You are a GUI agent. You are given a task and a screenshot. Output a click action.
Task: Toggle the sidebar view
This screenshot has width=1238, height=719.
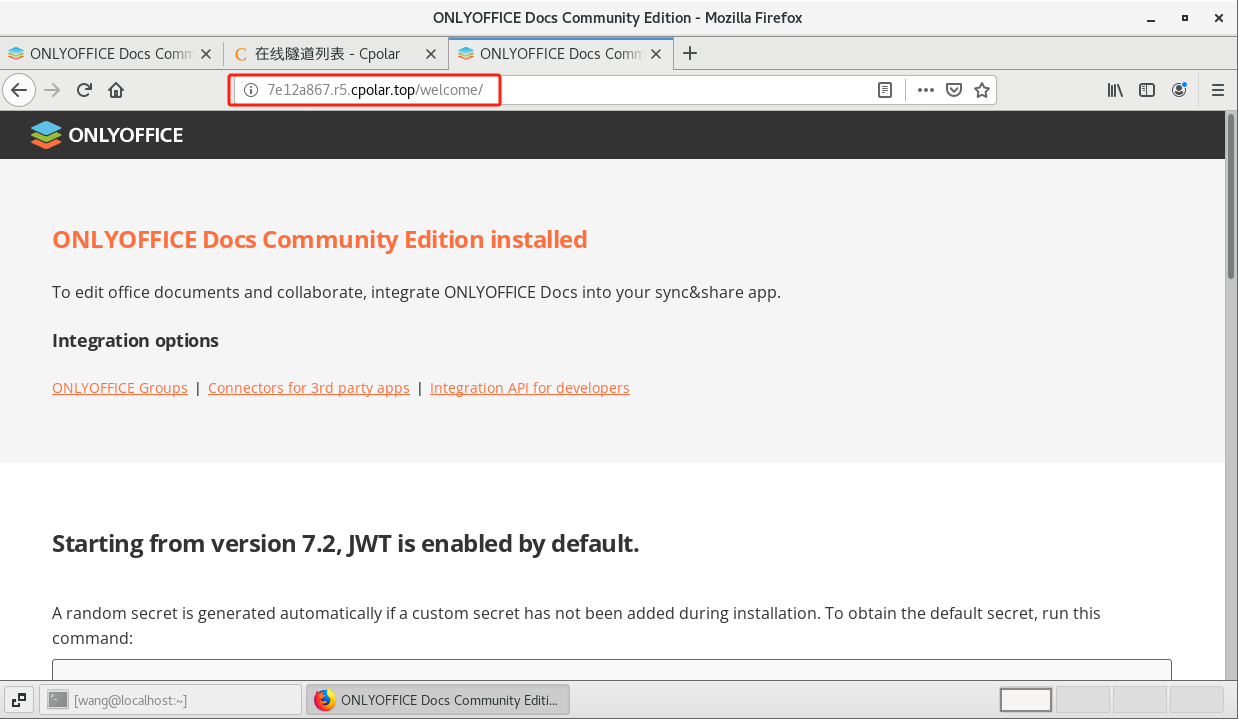[1147, 90]
